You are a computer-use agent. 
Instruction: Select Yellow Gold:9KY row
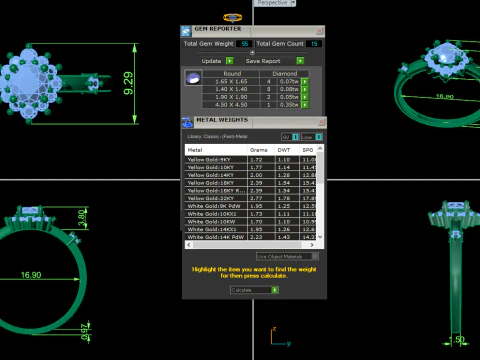point(251,160)
